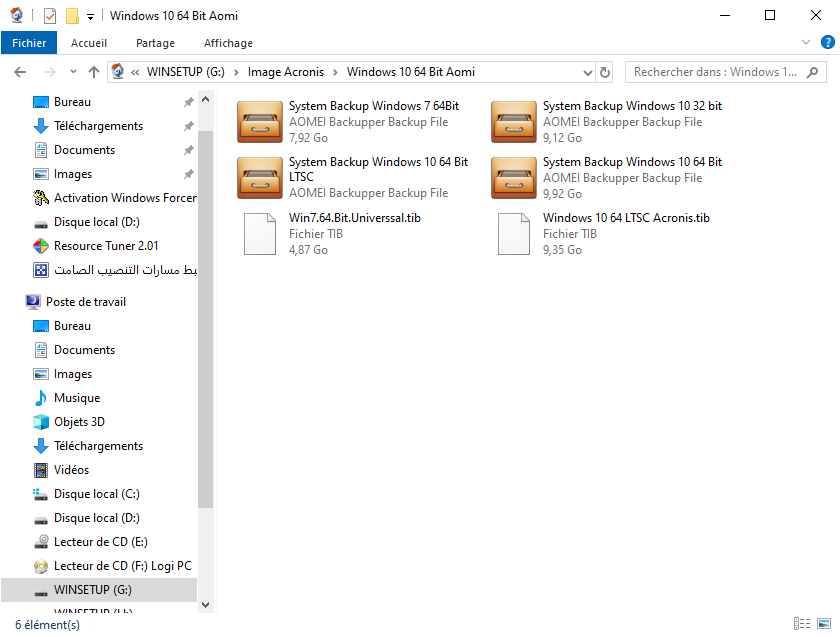
Task: Expand the ribbon with the chevron
Action: 805,42
